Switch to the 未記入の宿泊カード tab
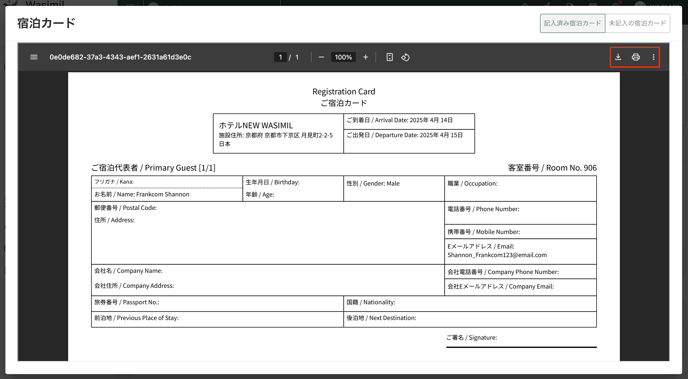 pos(638,23)
